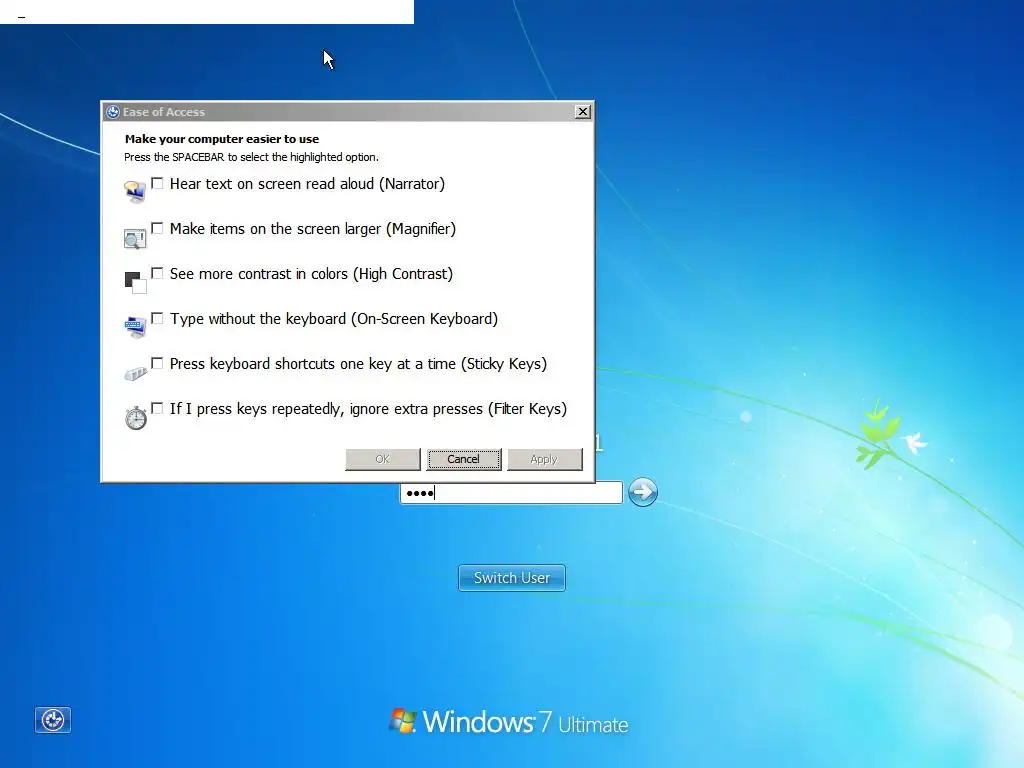1024x768 pixels.
Task: Open Ease of Access button on login screen
Action: tap(53, 720)
